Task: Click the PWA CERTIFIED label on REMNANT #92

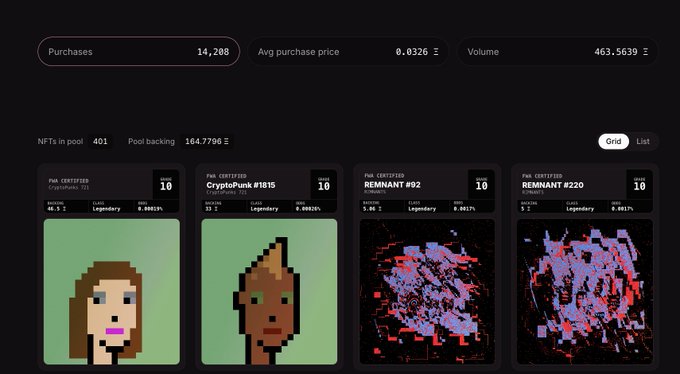Action: [x=384, y=176]
